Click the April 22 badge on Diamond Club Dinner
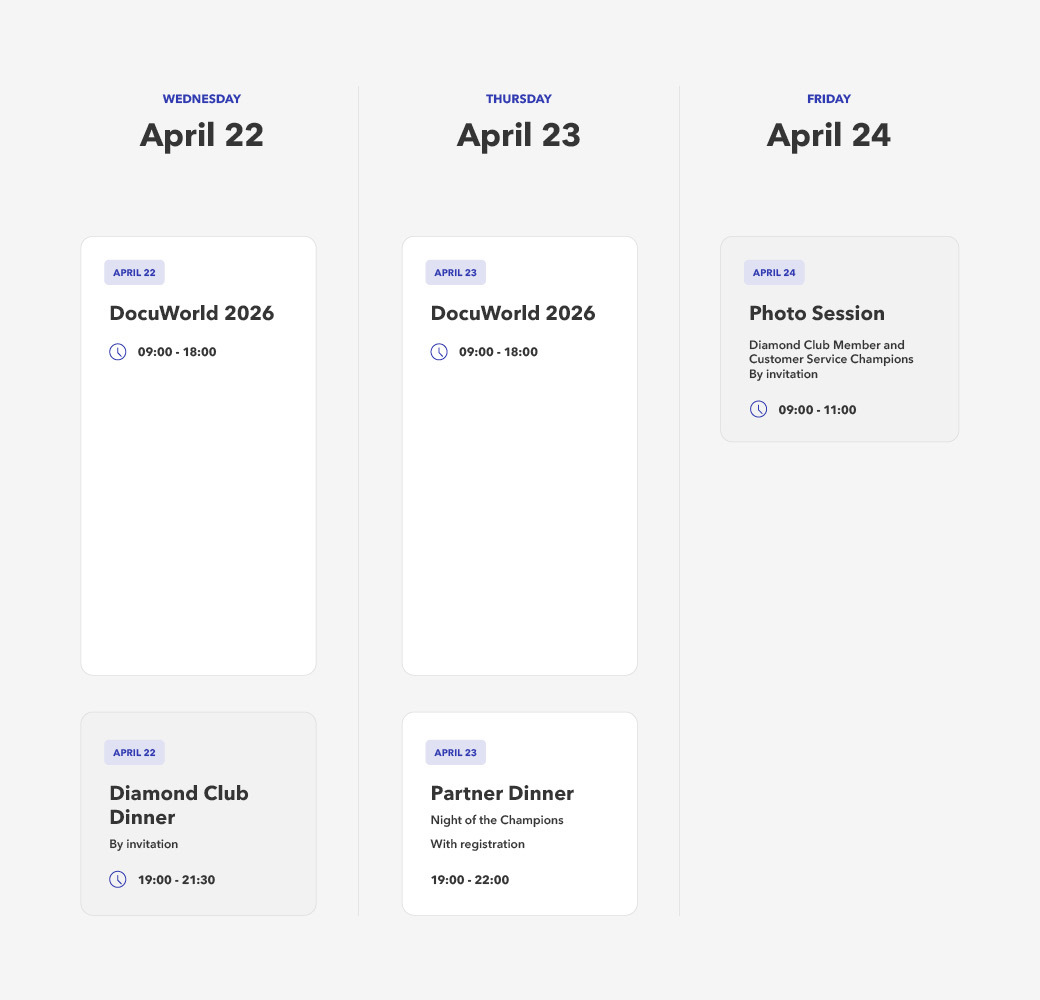Screen dimensions: 1040x1000 click(134, 753)
